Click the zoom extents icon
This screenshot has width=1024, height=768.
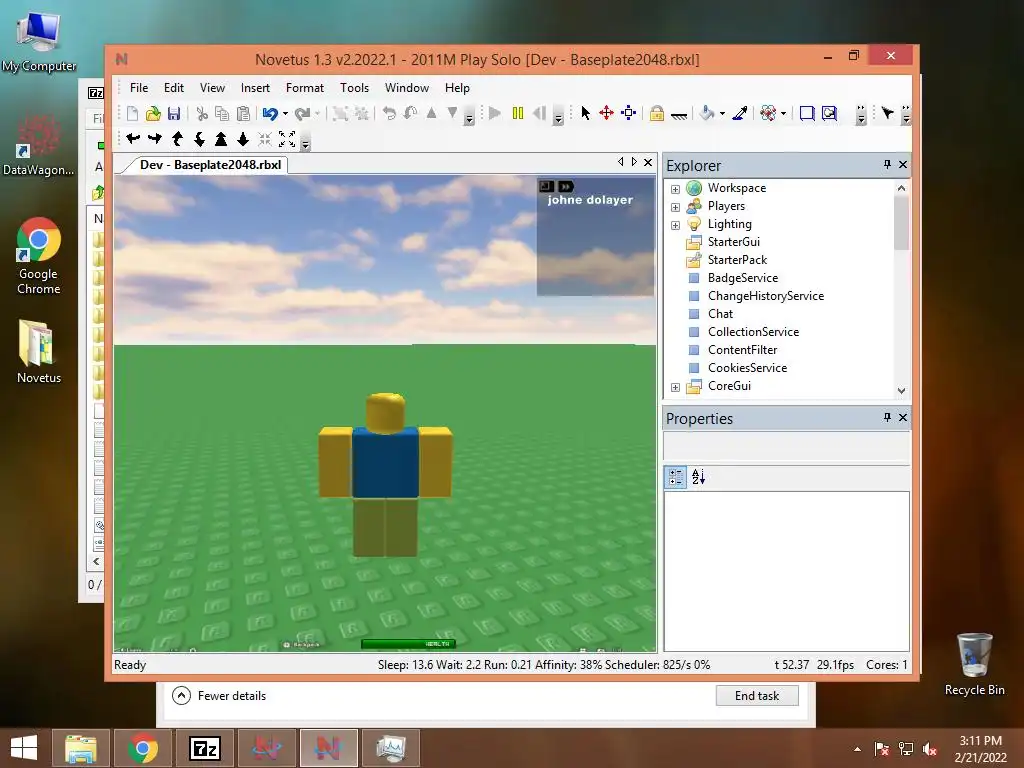pos(287,138)
